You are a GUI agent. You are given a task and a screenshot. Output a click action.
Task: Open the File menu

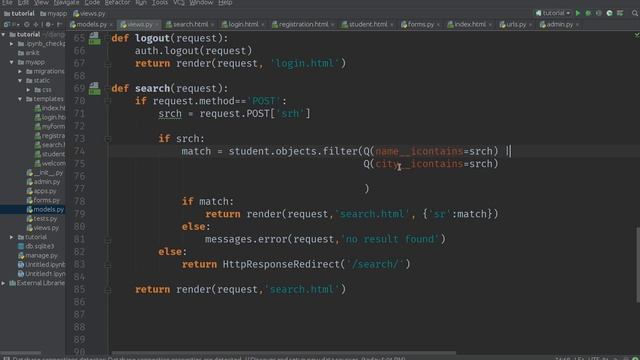click(7, 2)
